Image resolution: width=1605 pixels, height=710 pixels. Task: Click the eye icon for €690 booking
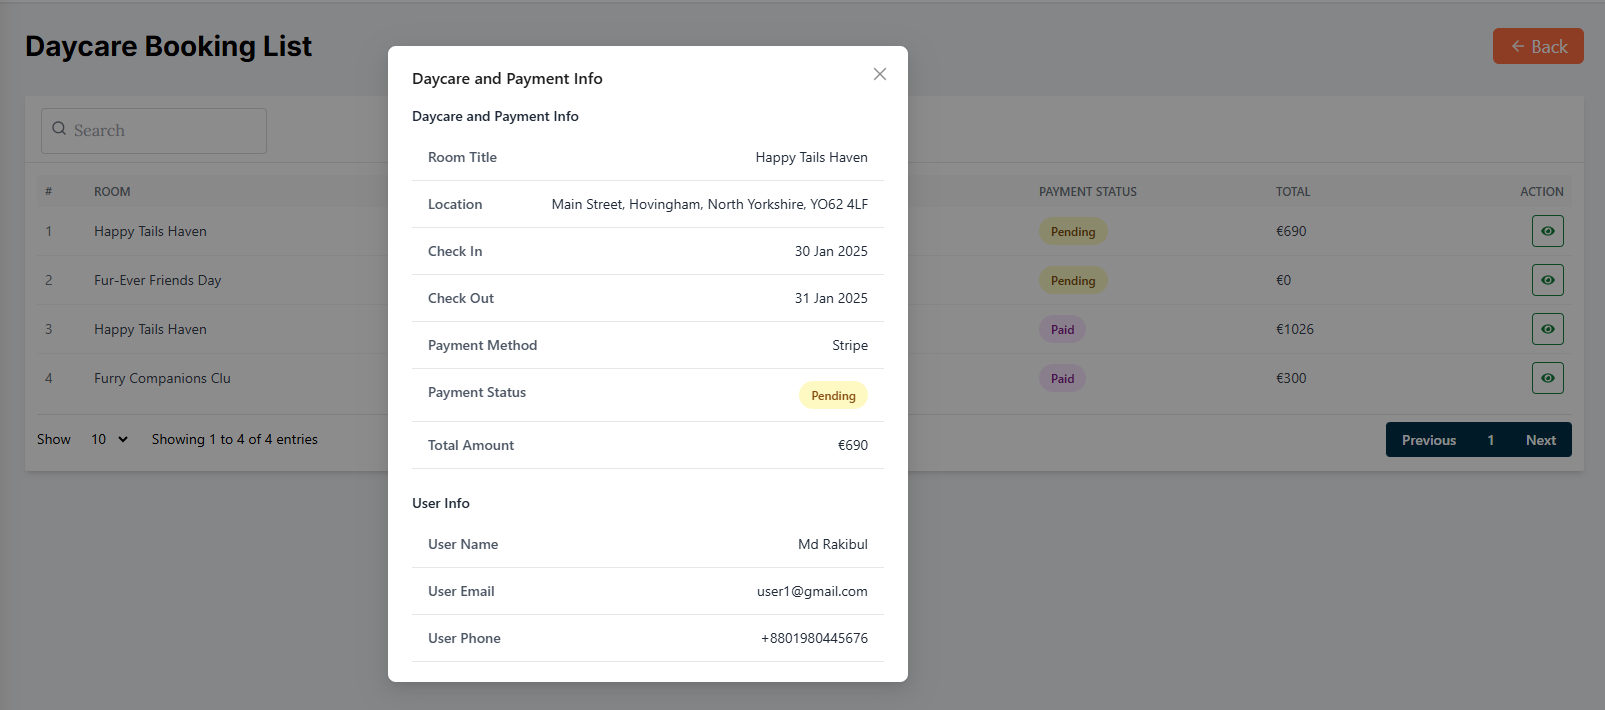coord(1547,231)
